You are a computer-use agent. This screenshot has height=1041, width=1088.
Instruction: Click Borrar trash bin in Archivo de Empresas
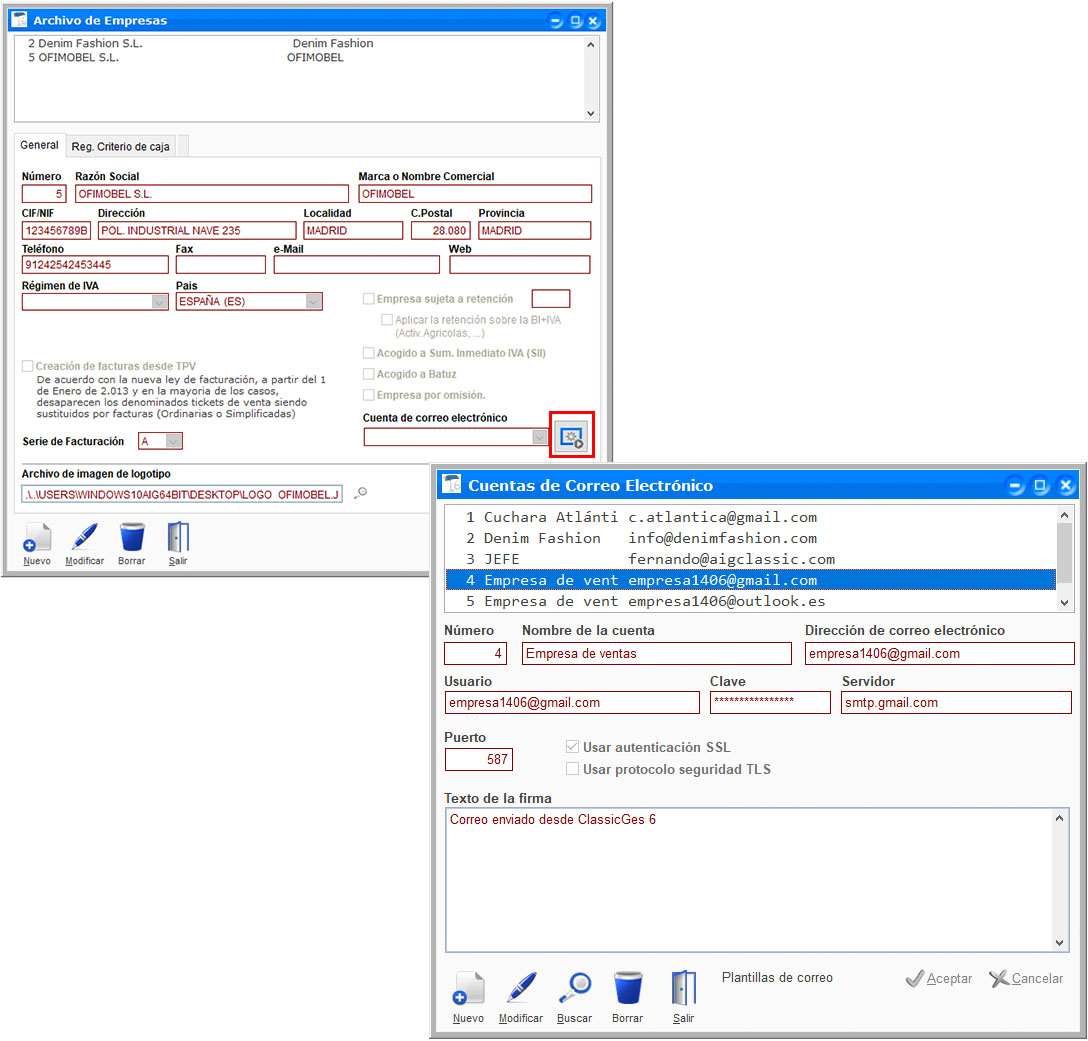pyautogui.click(x=131, y=538)
